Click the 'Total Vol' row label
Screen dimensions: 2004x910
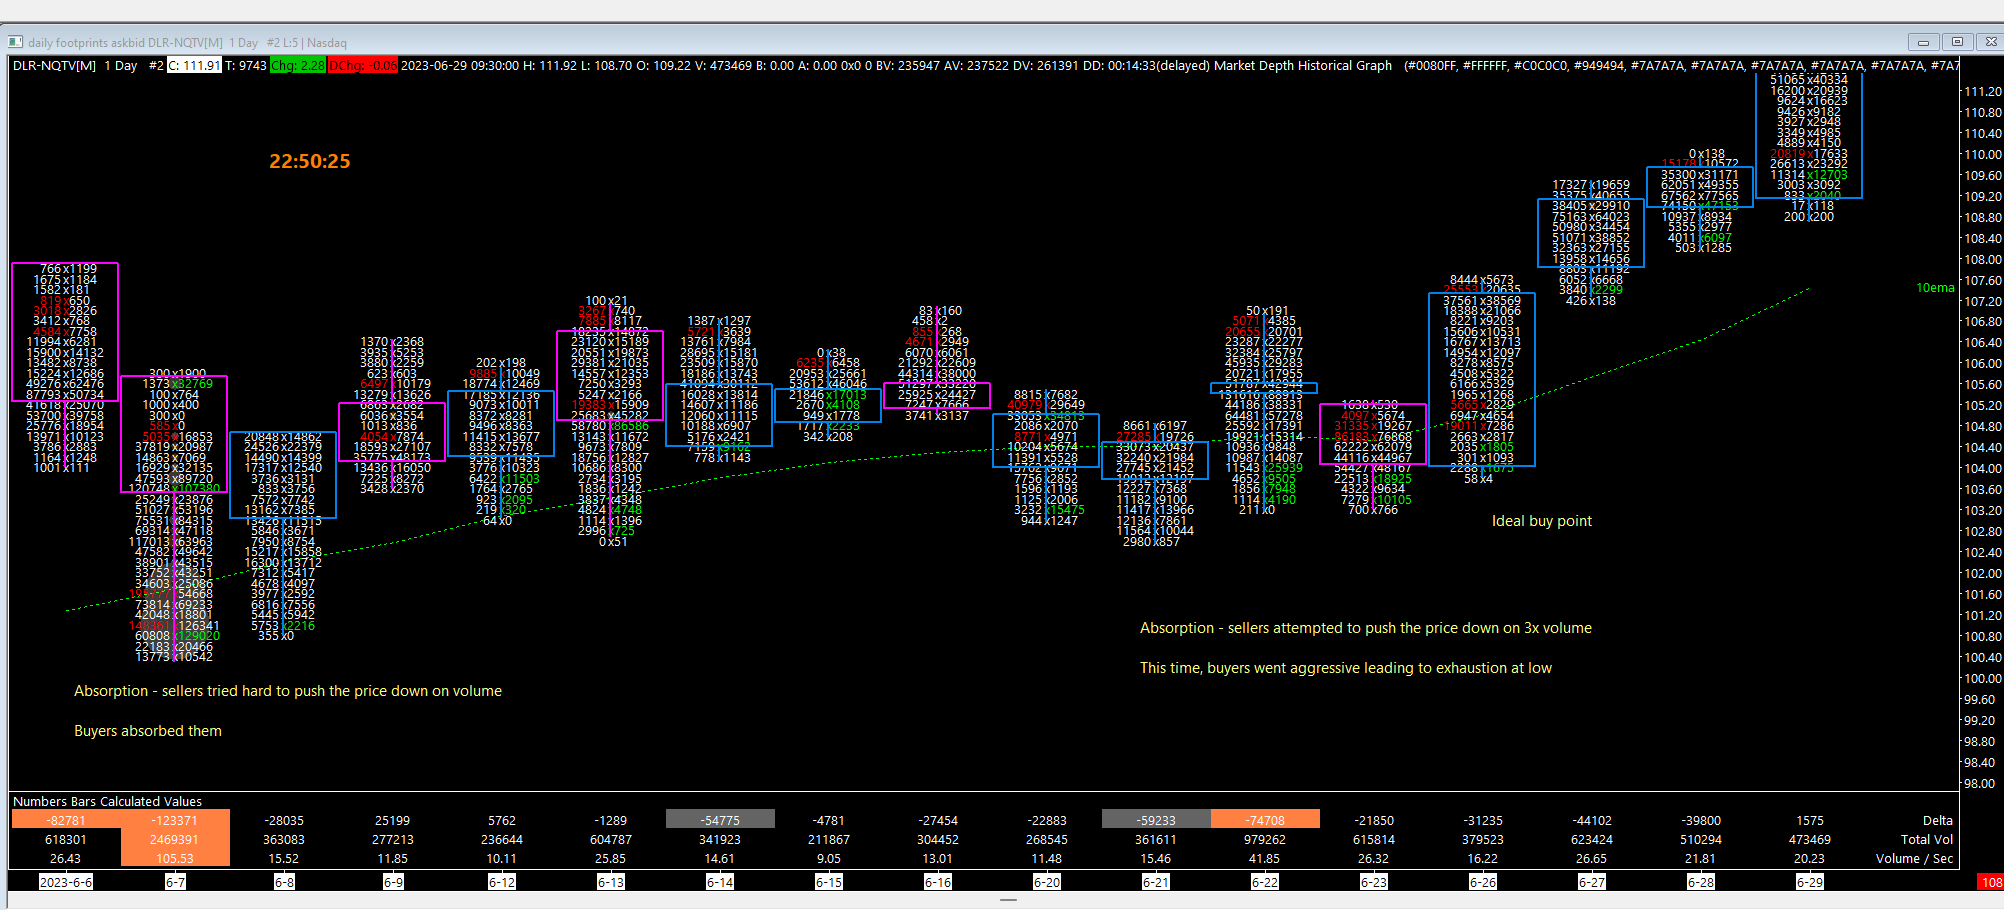(1927, 839)
